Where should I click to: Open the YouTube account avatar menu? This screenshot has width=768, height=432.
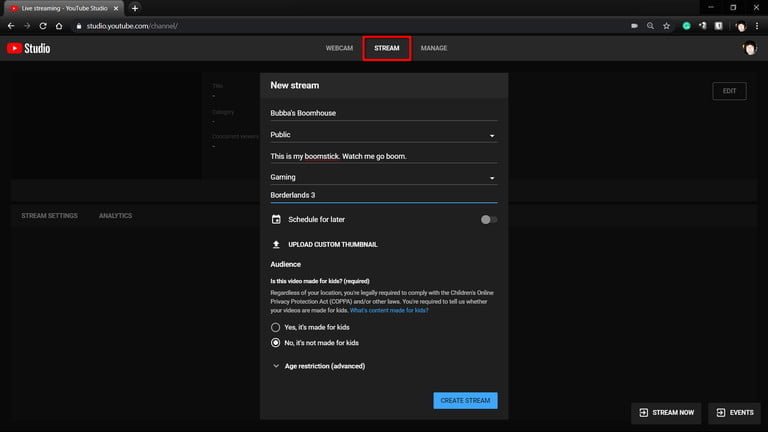[749, 48]
